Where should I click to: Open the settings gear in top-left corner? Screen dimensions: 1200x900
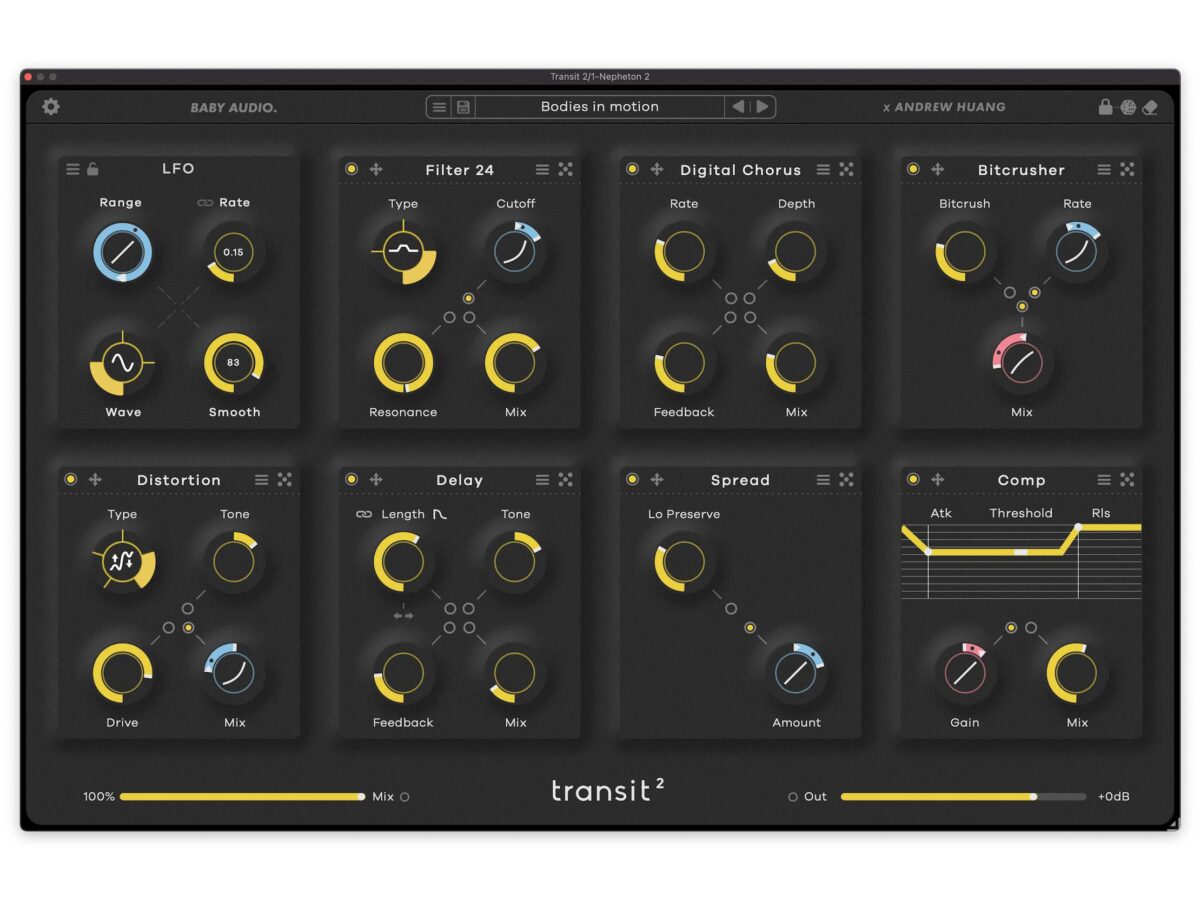click(50, 106)
